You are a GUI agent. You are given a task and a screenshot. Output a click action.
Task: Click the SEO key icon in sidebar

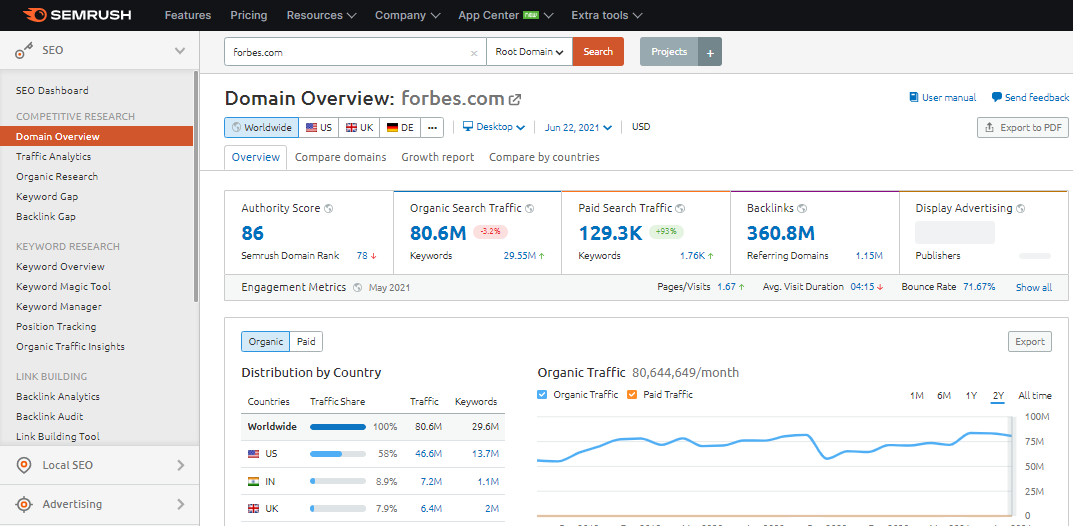tap(24, 51)
